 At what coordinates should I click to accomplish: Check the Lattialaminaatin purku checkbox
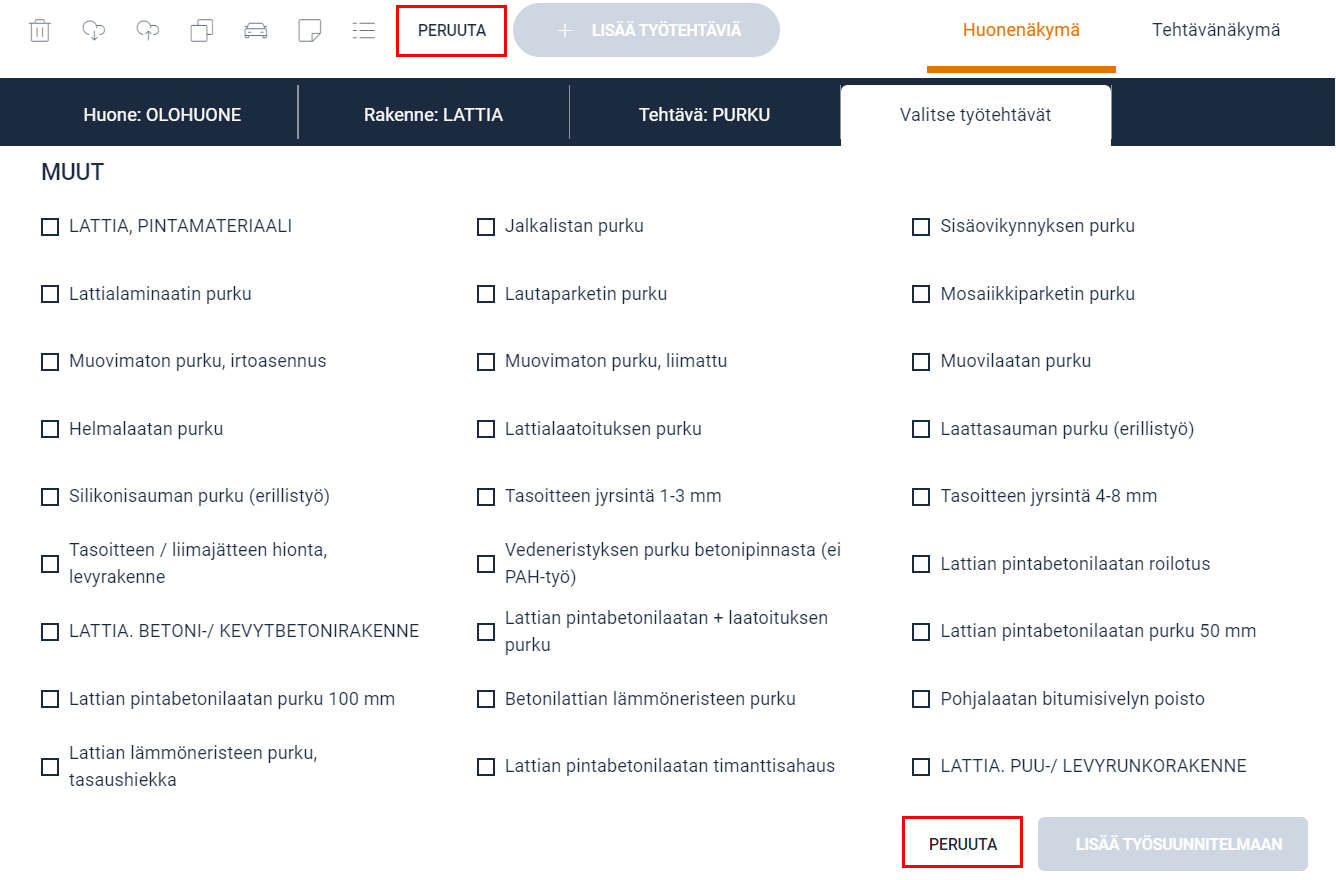pyautogui.click(x=50, y=294)
